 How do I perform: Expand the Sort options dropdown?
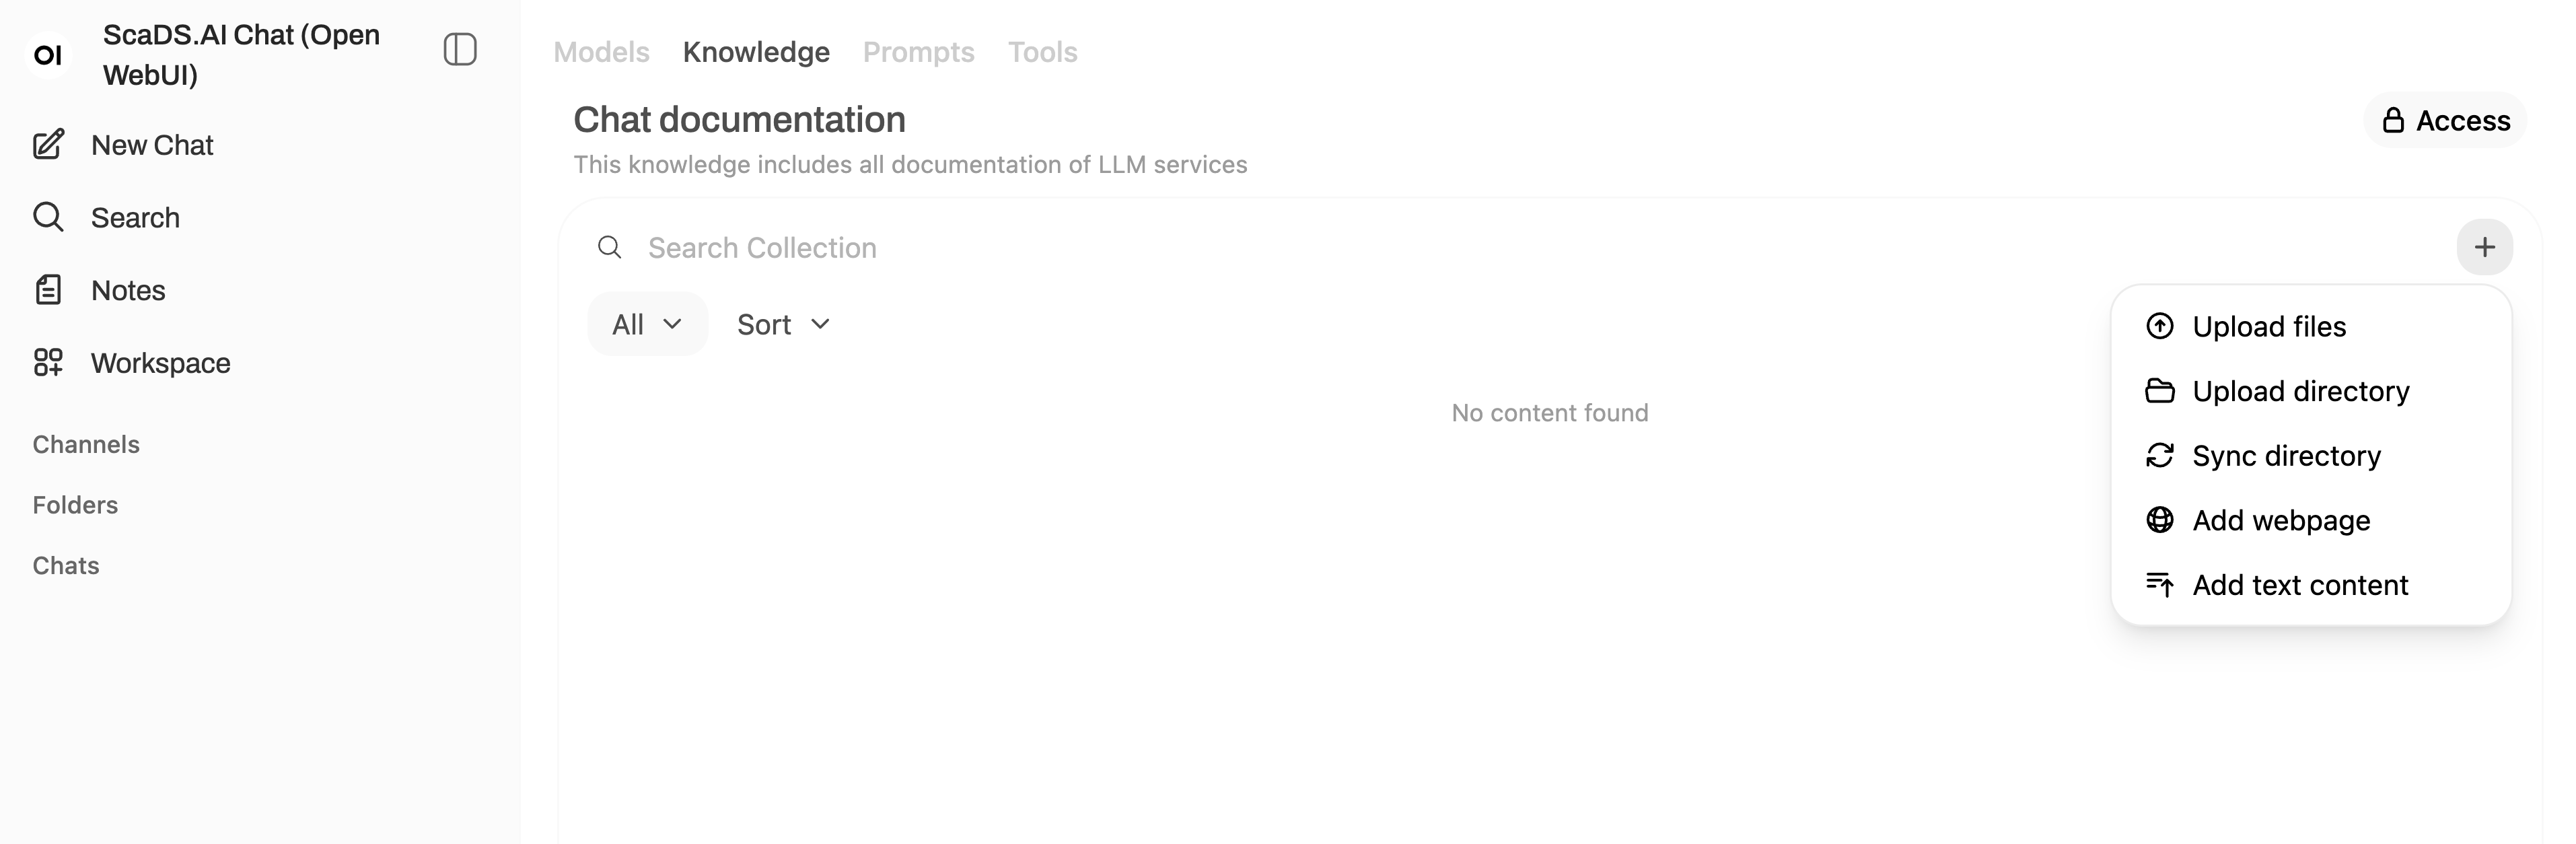(x=784, y=323)
